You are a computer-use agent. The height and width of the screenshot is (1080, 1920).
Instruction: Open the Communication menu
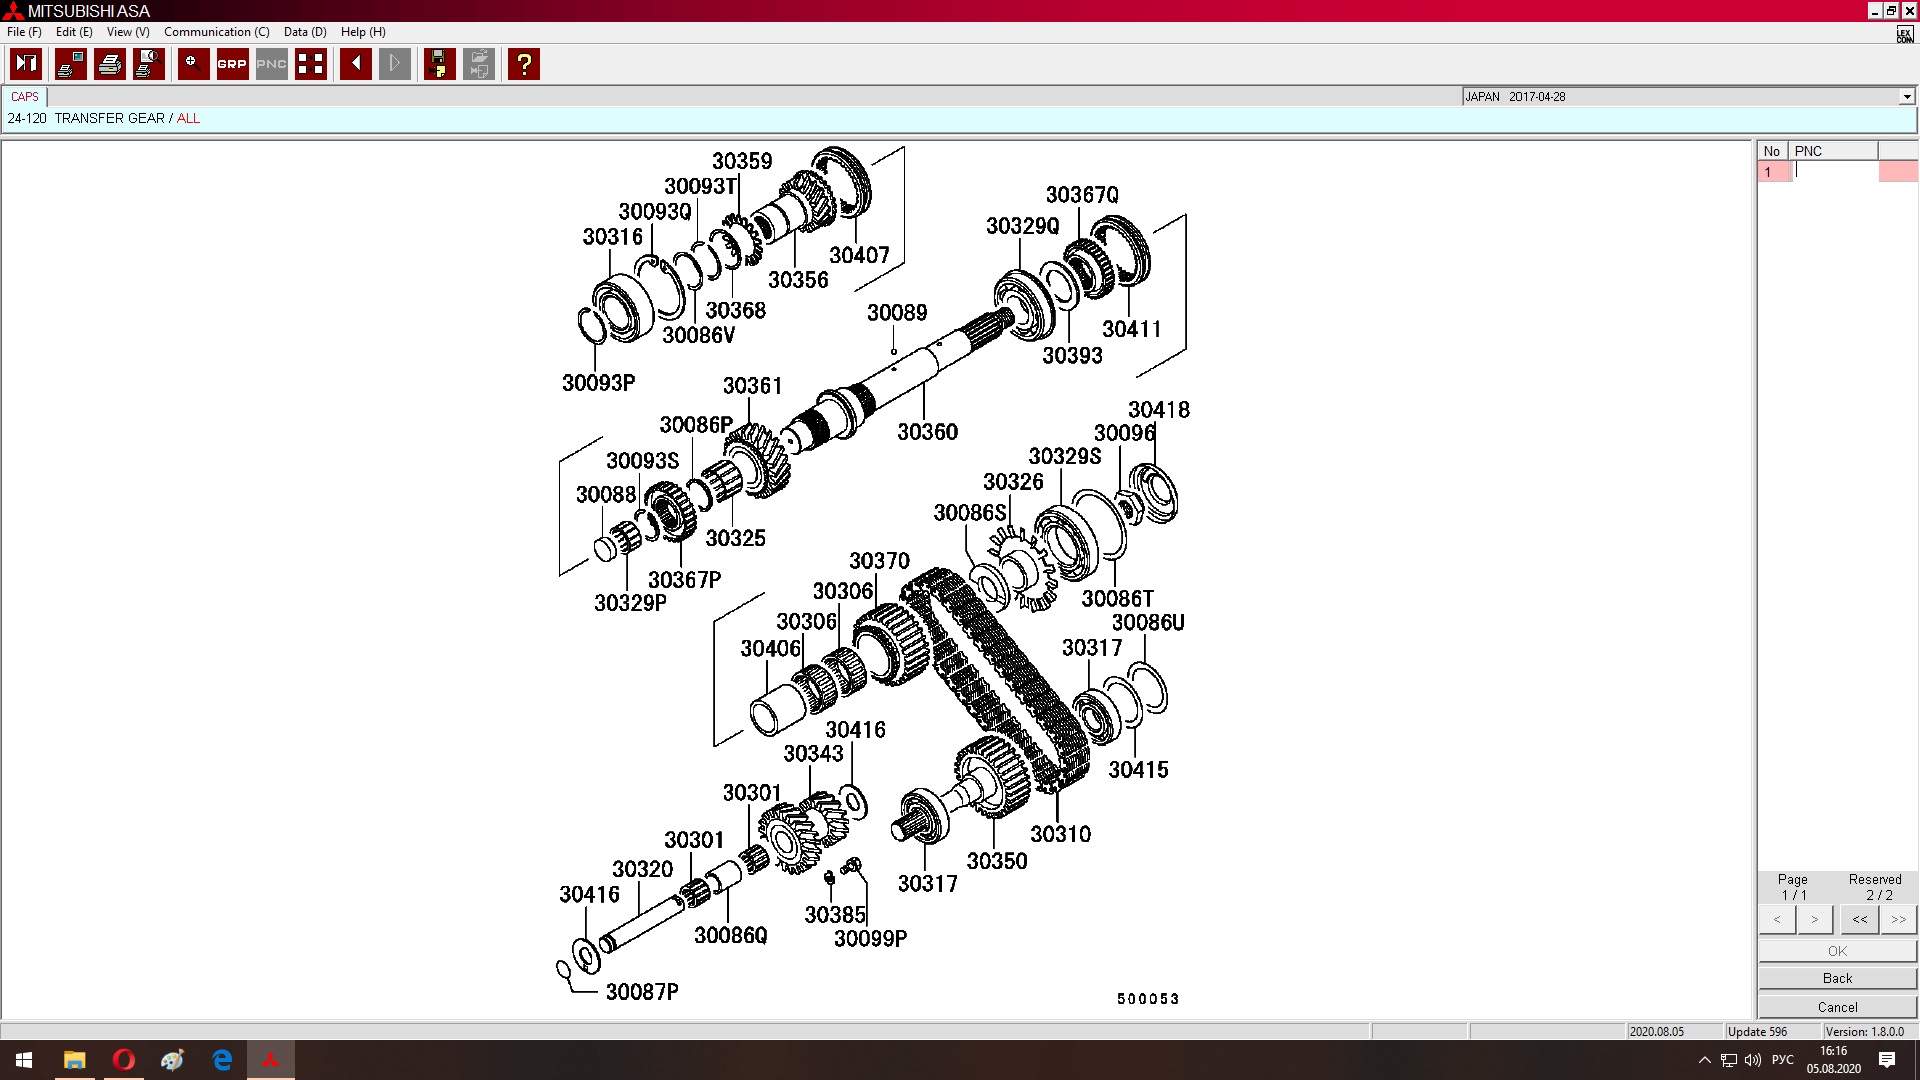click(x=216, y=32)
